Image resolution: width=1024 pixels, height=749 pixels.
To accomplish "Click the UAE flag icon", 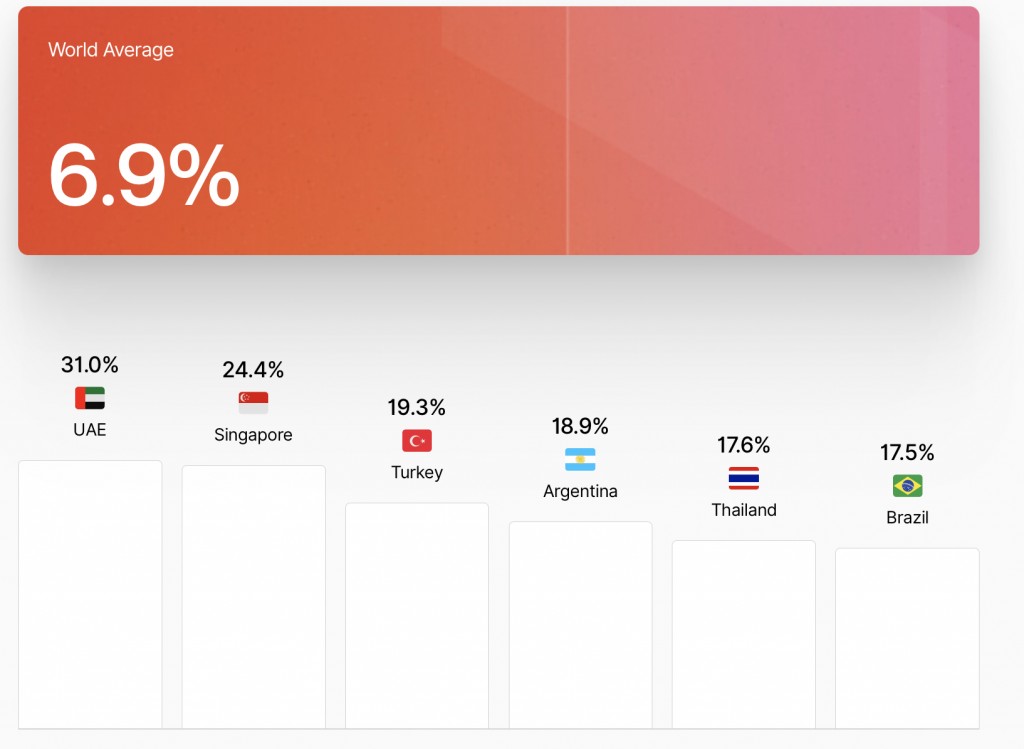I will [90, 398].
